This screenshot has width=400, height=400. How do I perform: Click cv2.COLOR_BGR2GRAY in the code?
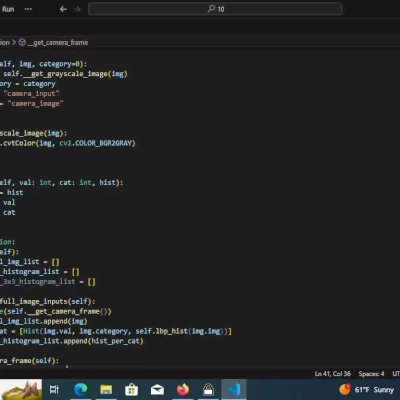tap(97, 143)
